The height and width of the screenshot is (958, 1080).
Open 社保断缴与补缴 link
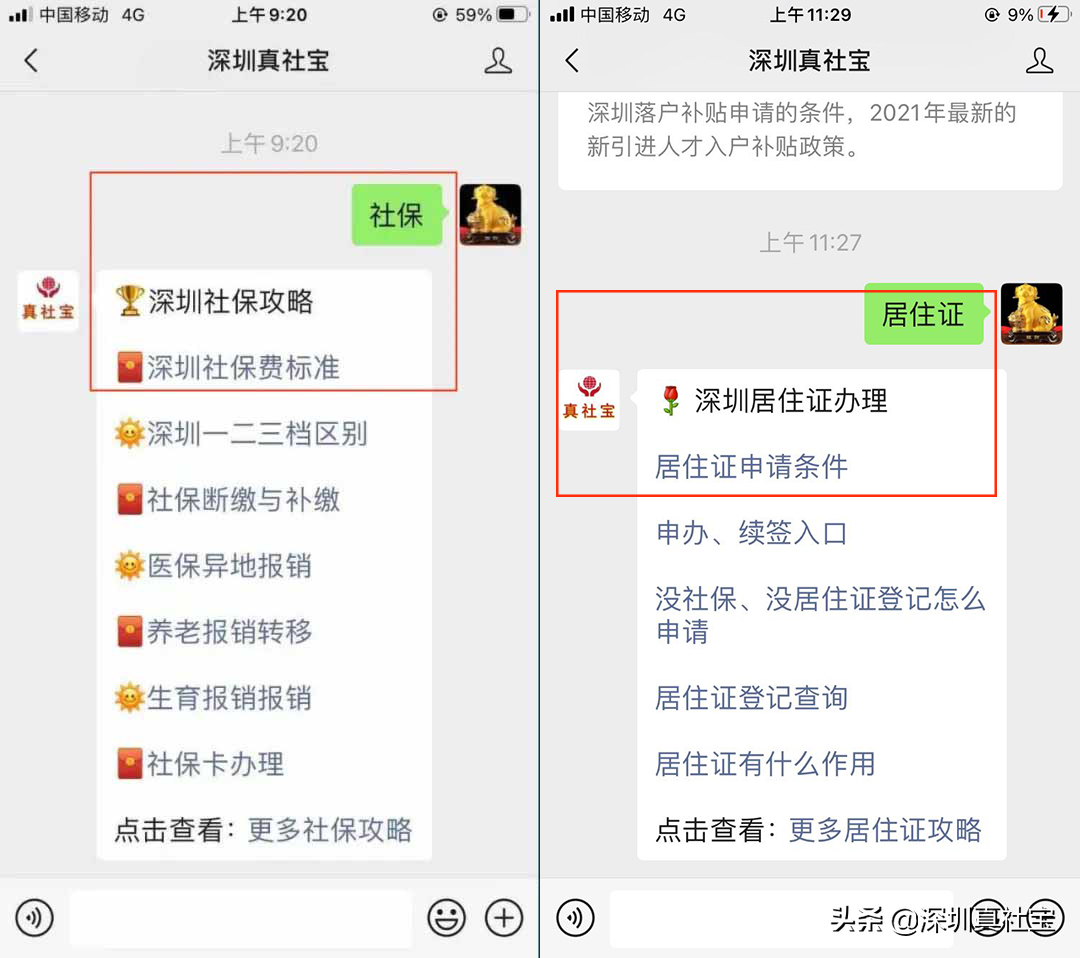(242, 500)
